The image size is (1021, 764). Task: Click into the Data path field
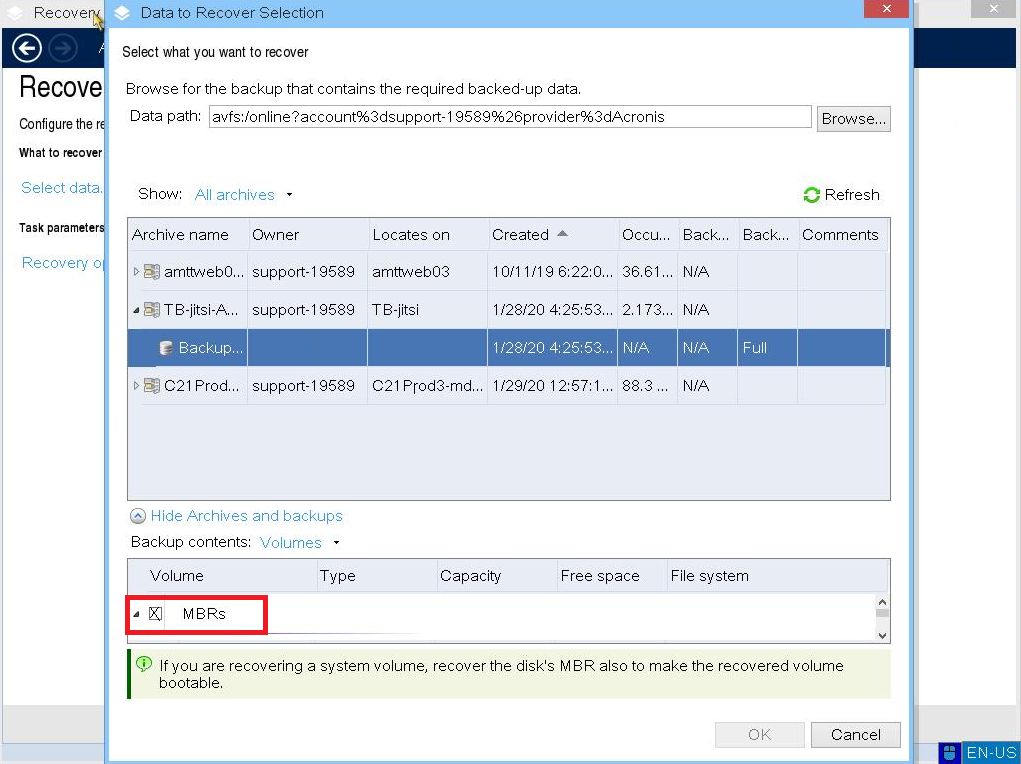(x=510, y=117)
